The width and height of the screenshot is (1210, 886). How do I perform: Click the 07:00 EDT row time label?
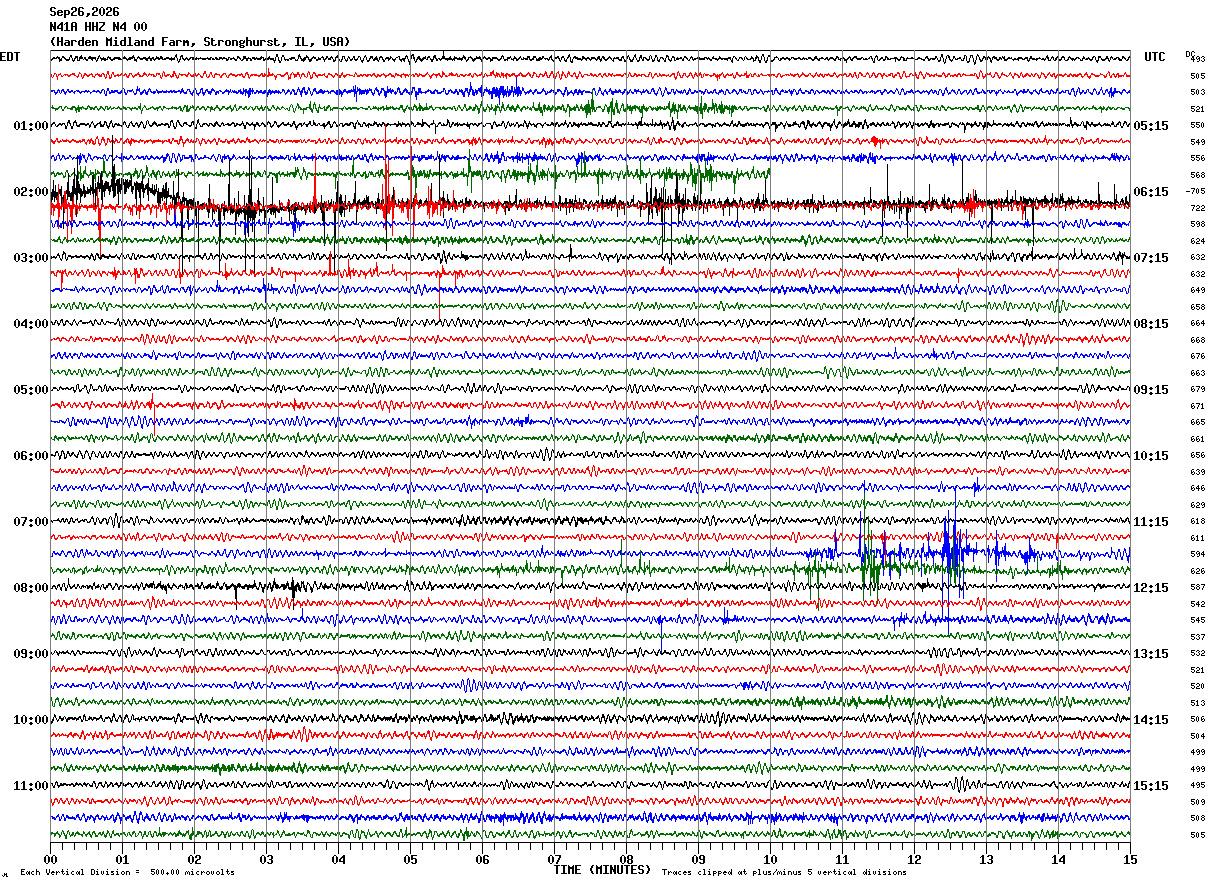click(30, 522)
